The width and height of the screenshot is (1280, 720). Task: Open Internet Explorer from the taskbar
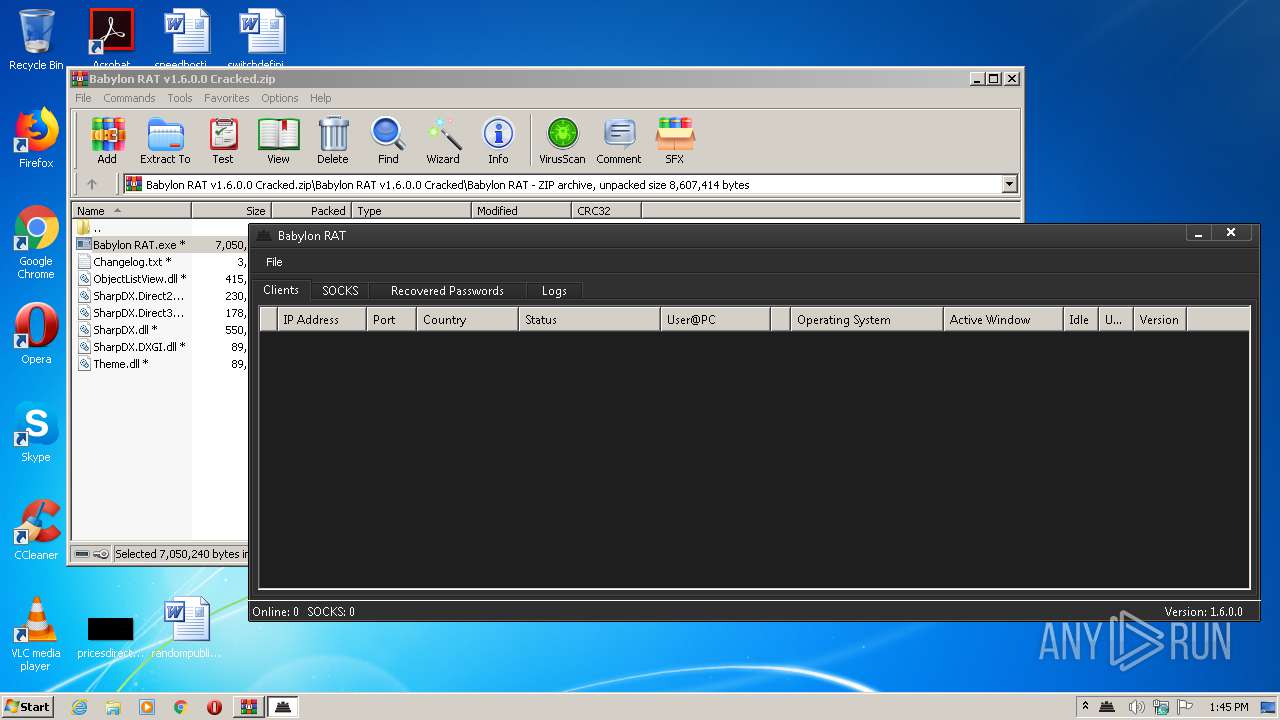tap(79, 707)
